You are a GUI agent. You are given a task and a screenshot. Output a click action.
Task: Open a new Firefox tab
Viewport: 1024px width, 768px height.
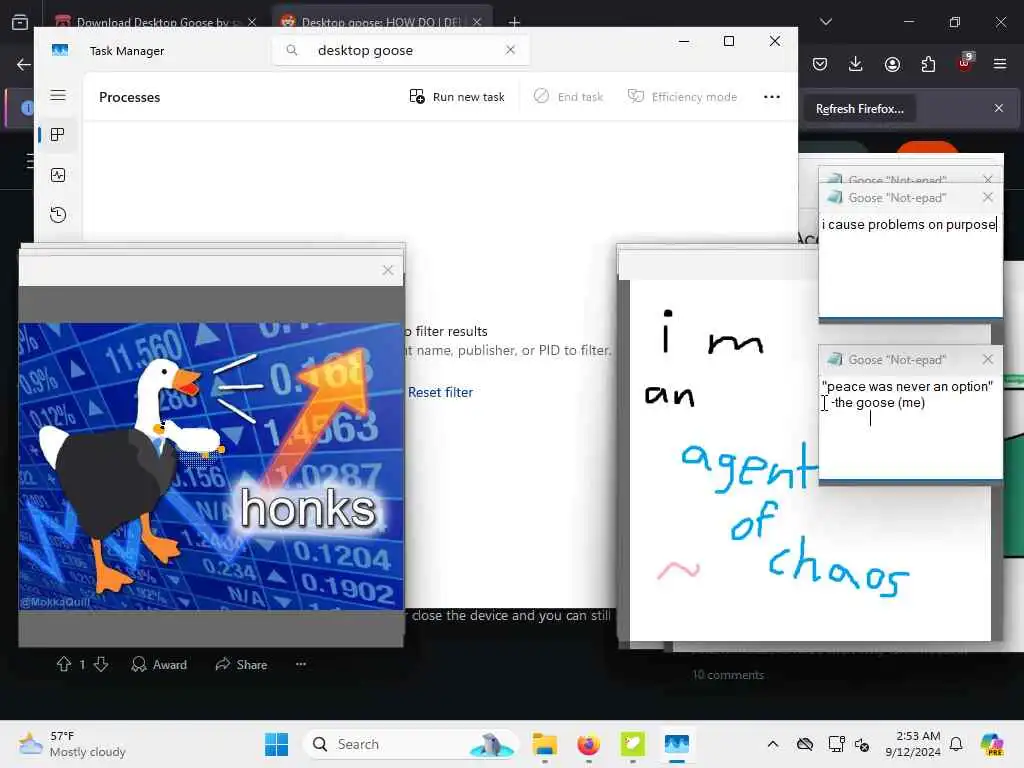tap(515, 22)
